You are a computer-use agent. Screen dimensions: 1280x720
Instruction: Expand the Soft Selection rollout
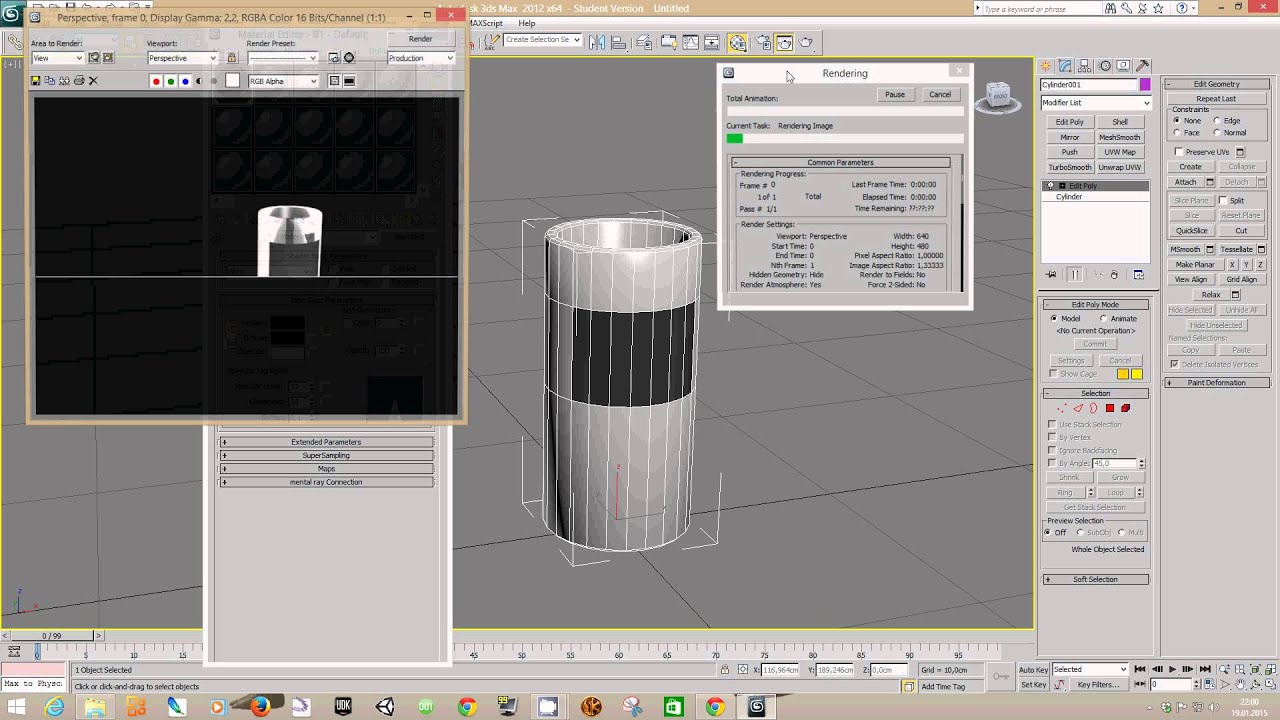(1095, 579)
